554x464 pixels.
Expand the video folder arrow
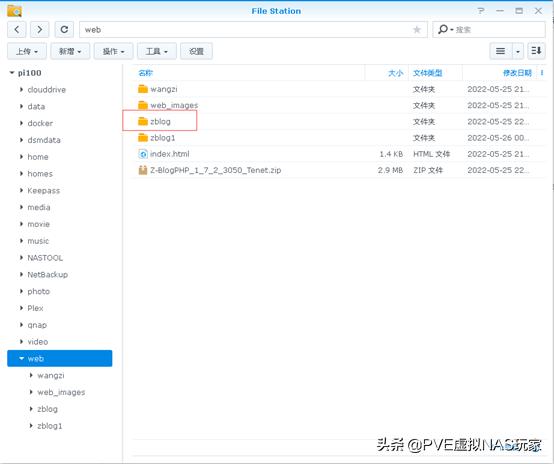click(x=22, y=342)
